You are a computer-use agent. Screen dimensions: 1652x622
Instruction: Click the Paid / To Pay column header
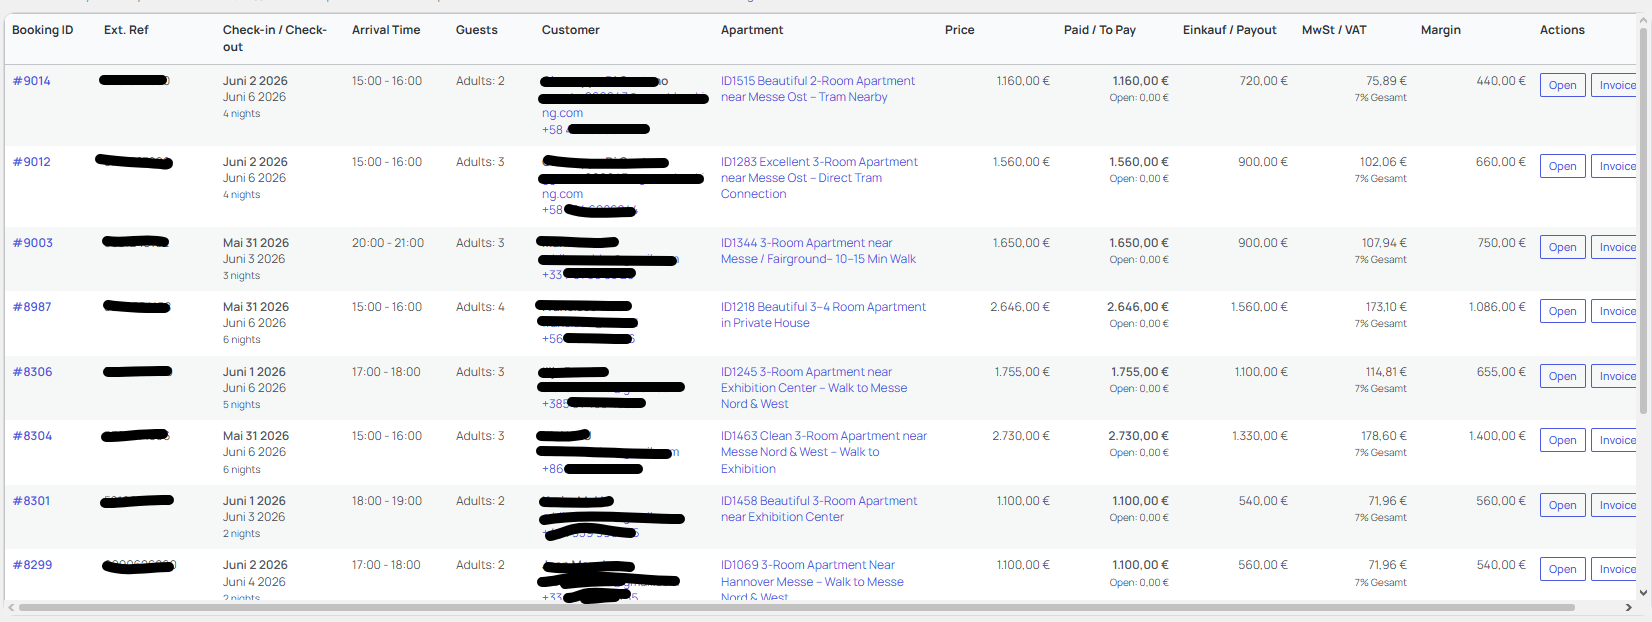(x=1100, y=30)
